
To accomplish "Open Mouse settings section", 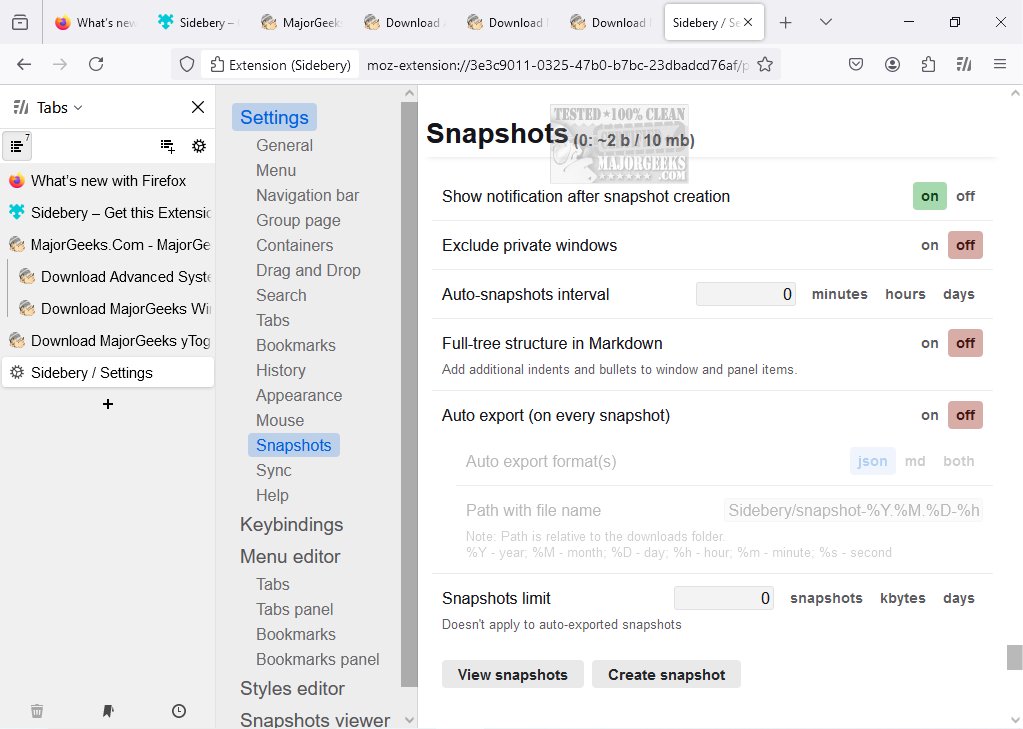I will pyautogui.click(x=280, y=420).
